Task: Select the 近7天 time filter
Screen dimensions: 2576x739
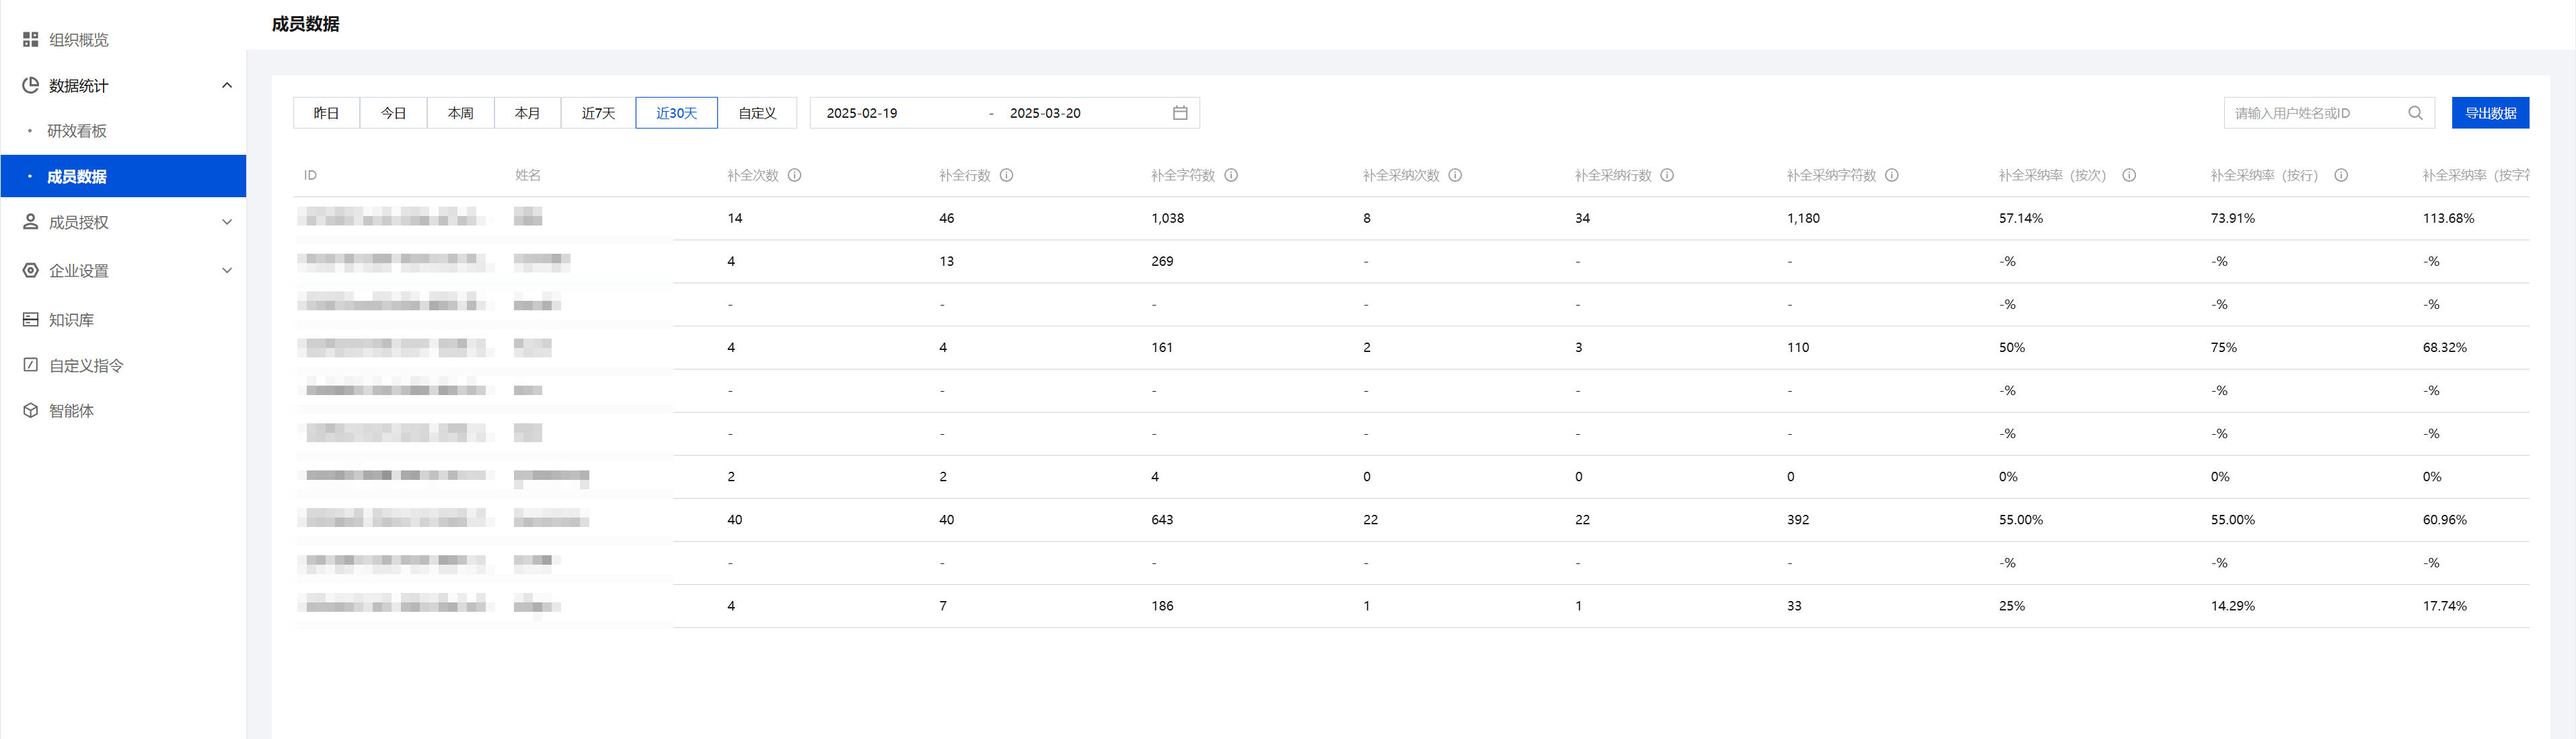Action: click(x=598, y=113)
